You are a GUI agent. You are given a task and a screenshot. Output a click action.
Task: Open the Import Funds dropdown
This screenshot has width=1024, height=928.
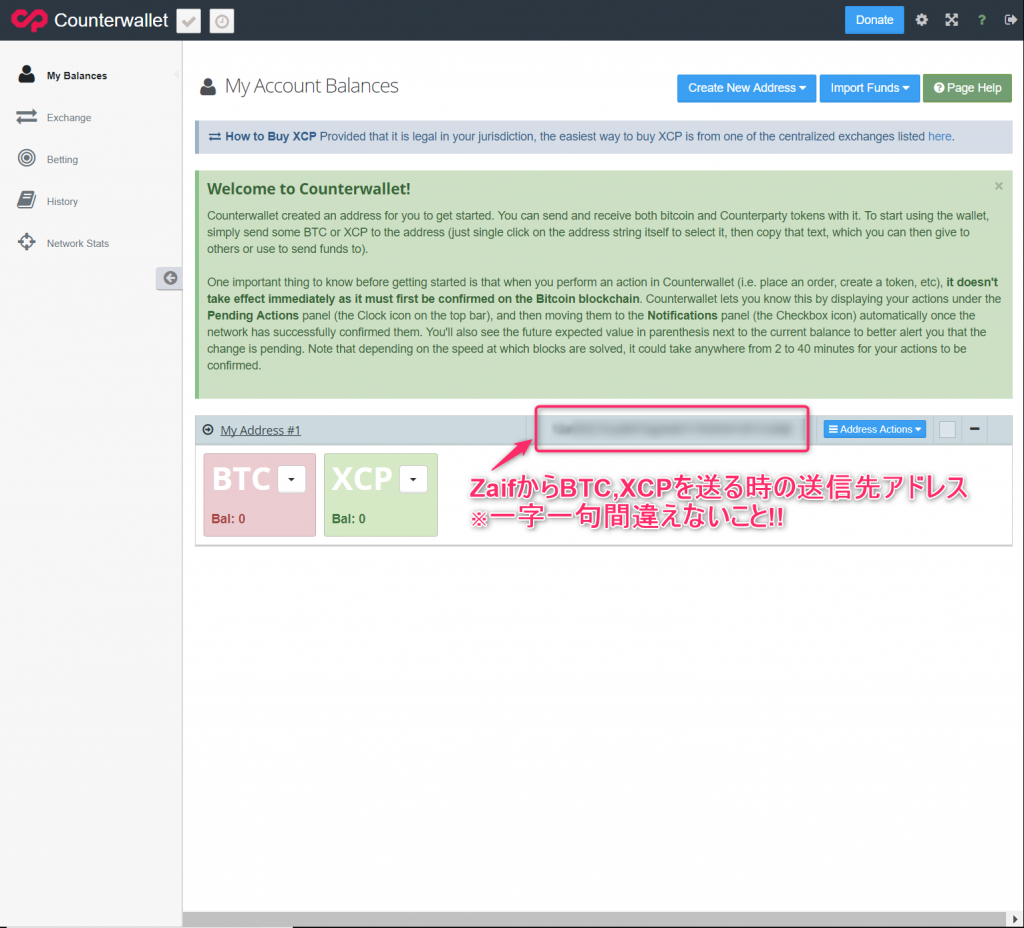pyautogui.click(x=869, y=88)
